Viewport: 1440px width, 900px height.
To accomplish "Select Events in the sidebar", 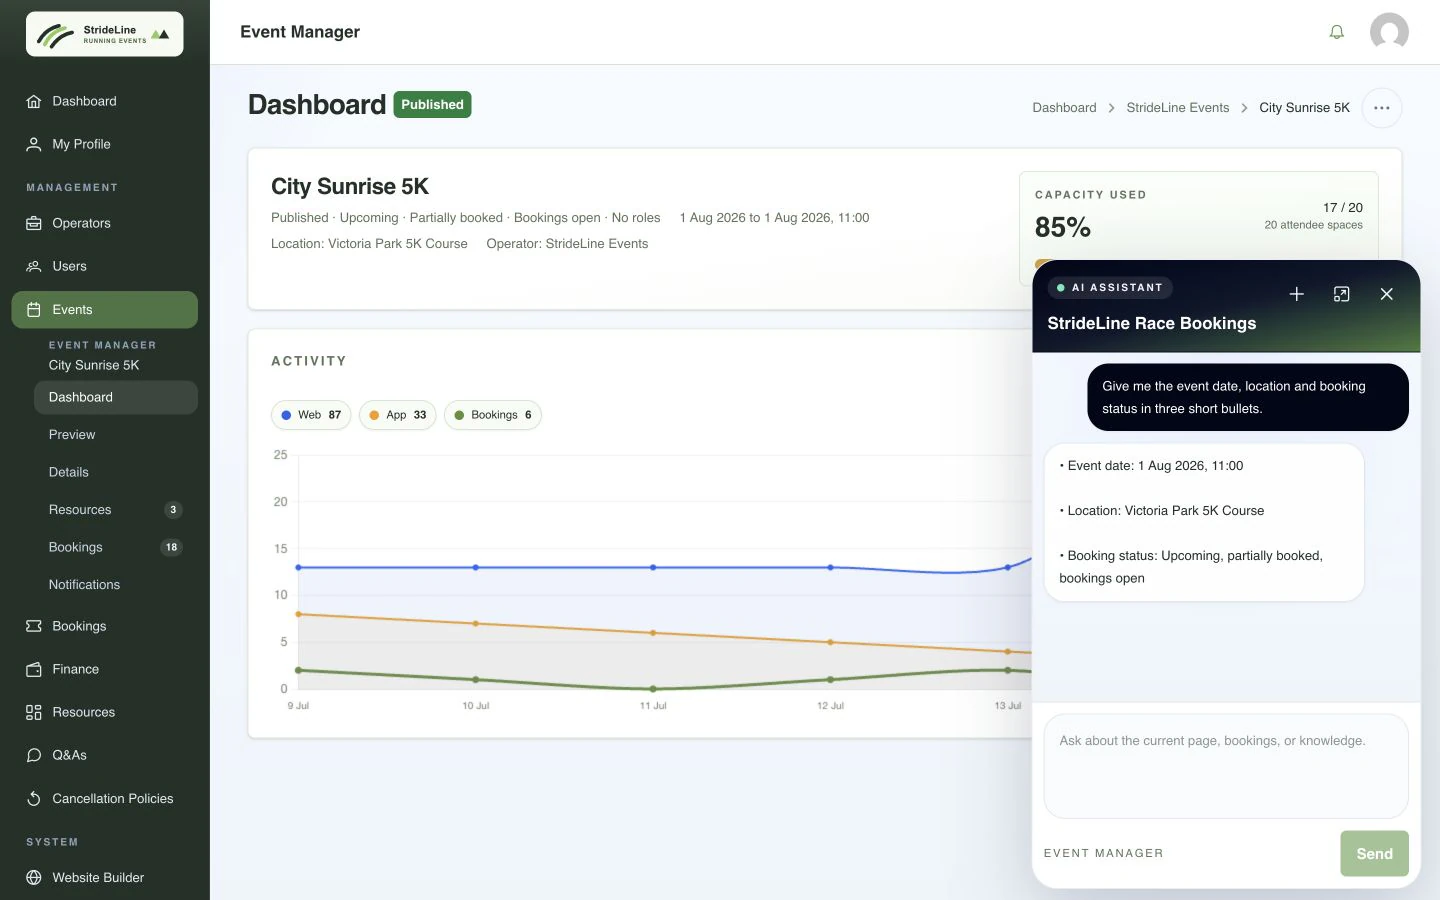I will pos(105,310).
